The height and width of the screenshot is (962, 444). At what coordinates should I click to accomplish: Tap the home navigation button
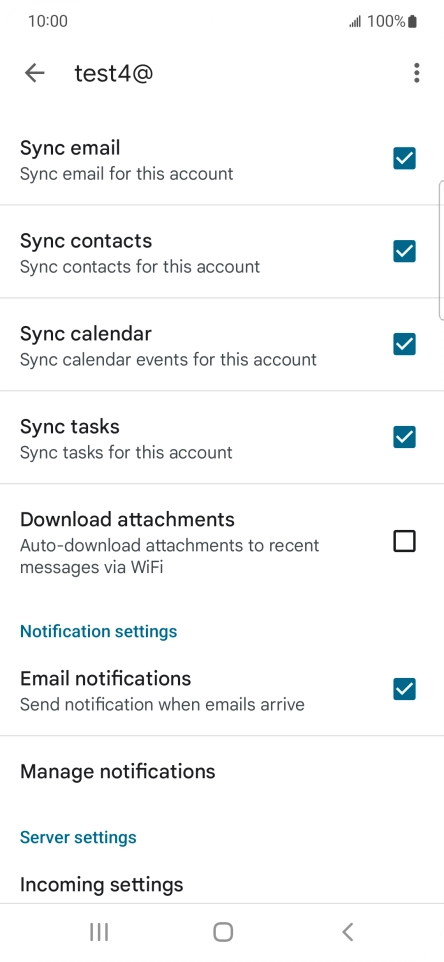tap(223, 932)
